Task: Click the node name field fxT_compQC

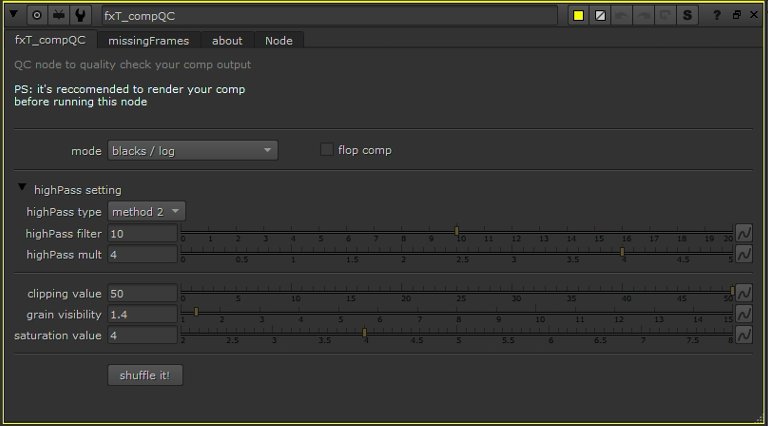Action: [x=328, y=16]
